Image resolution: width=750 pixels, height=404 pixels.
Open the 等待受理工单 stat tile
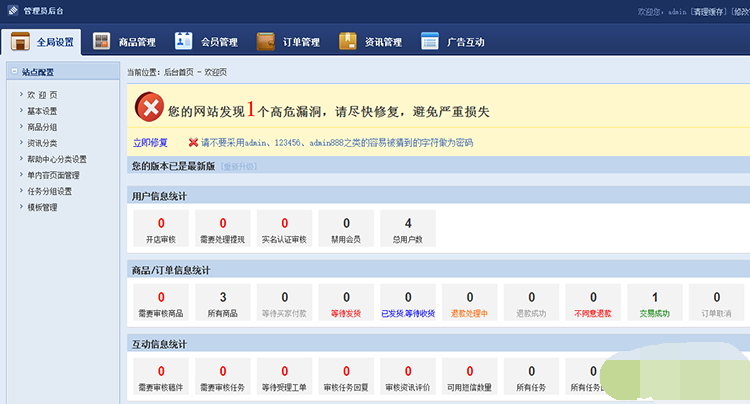[x=284, y=376]
